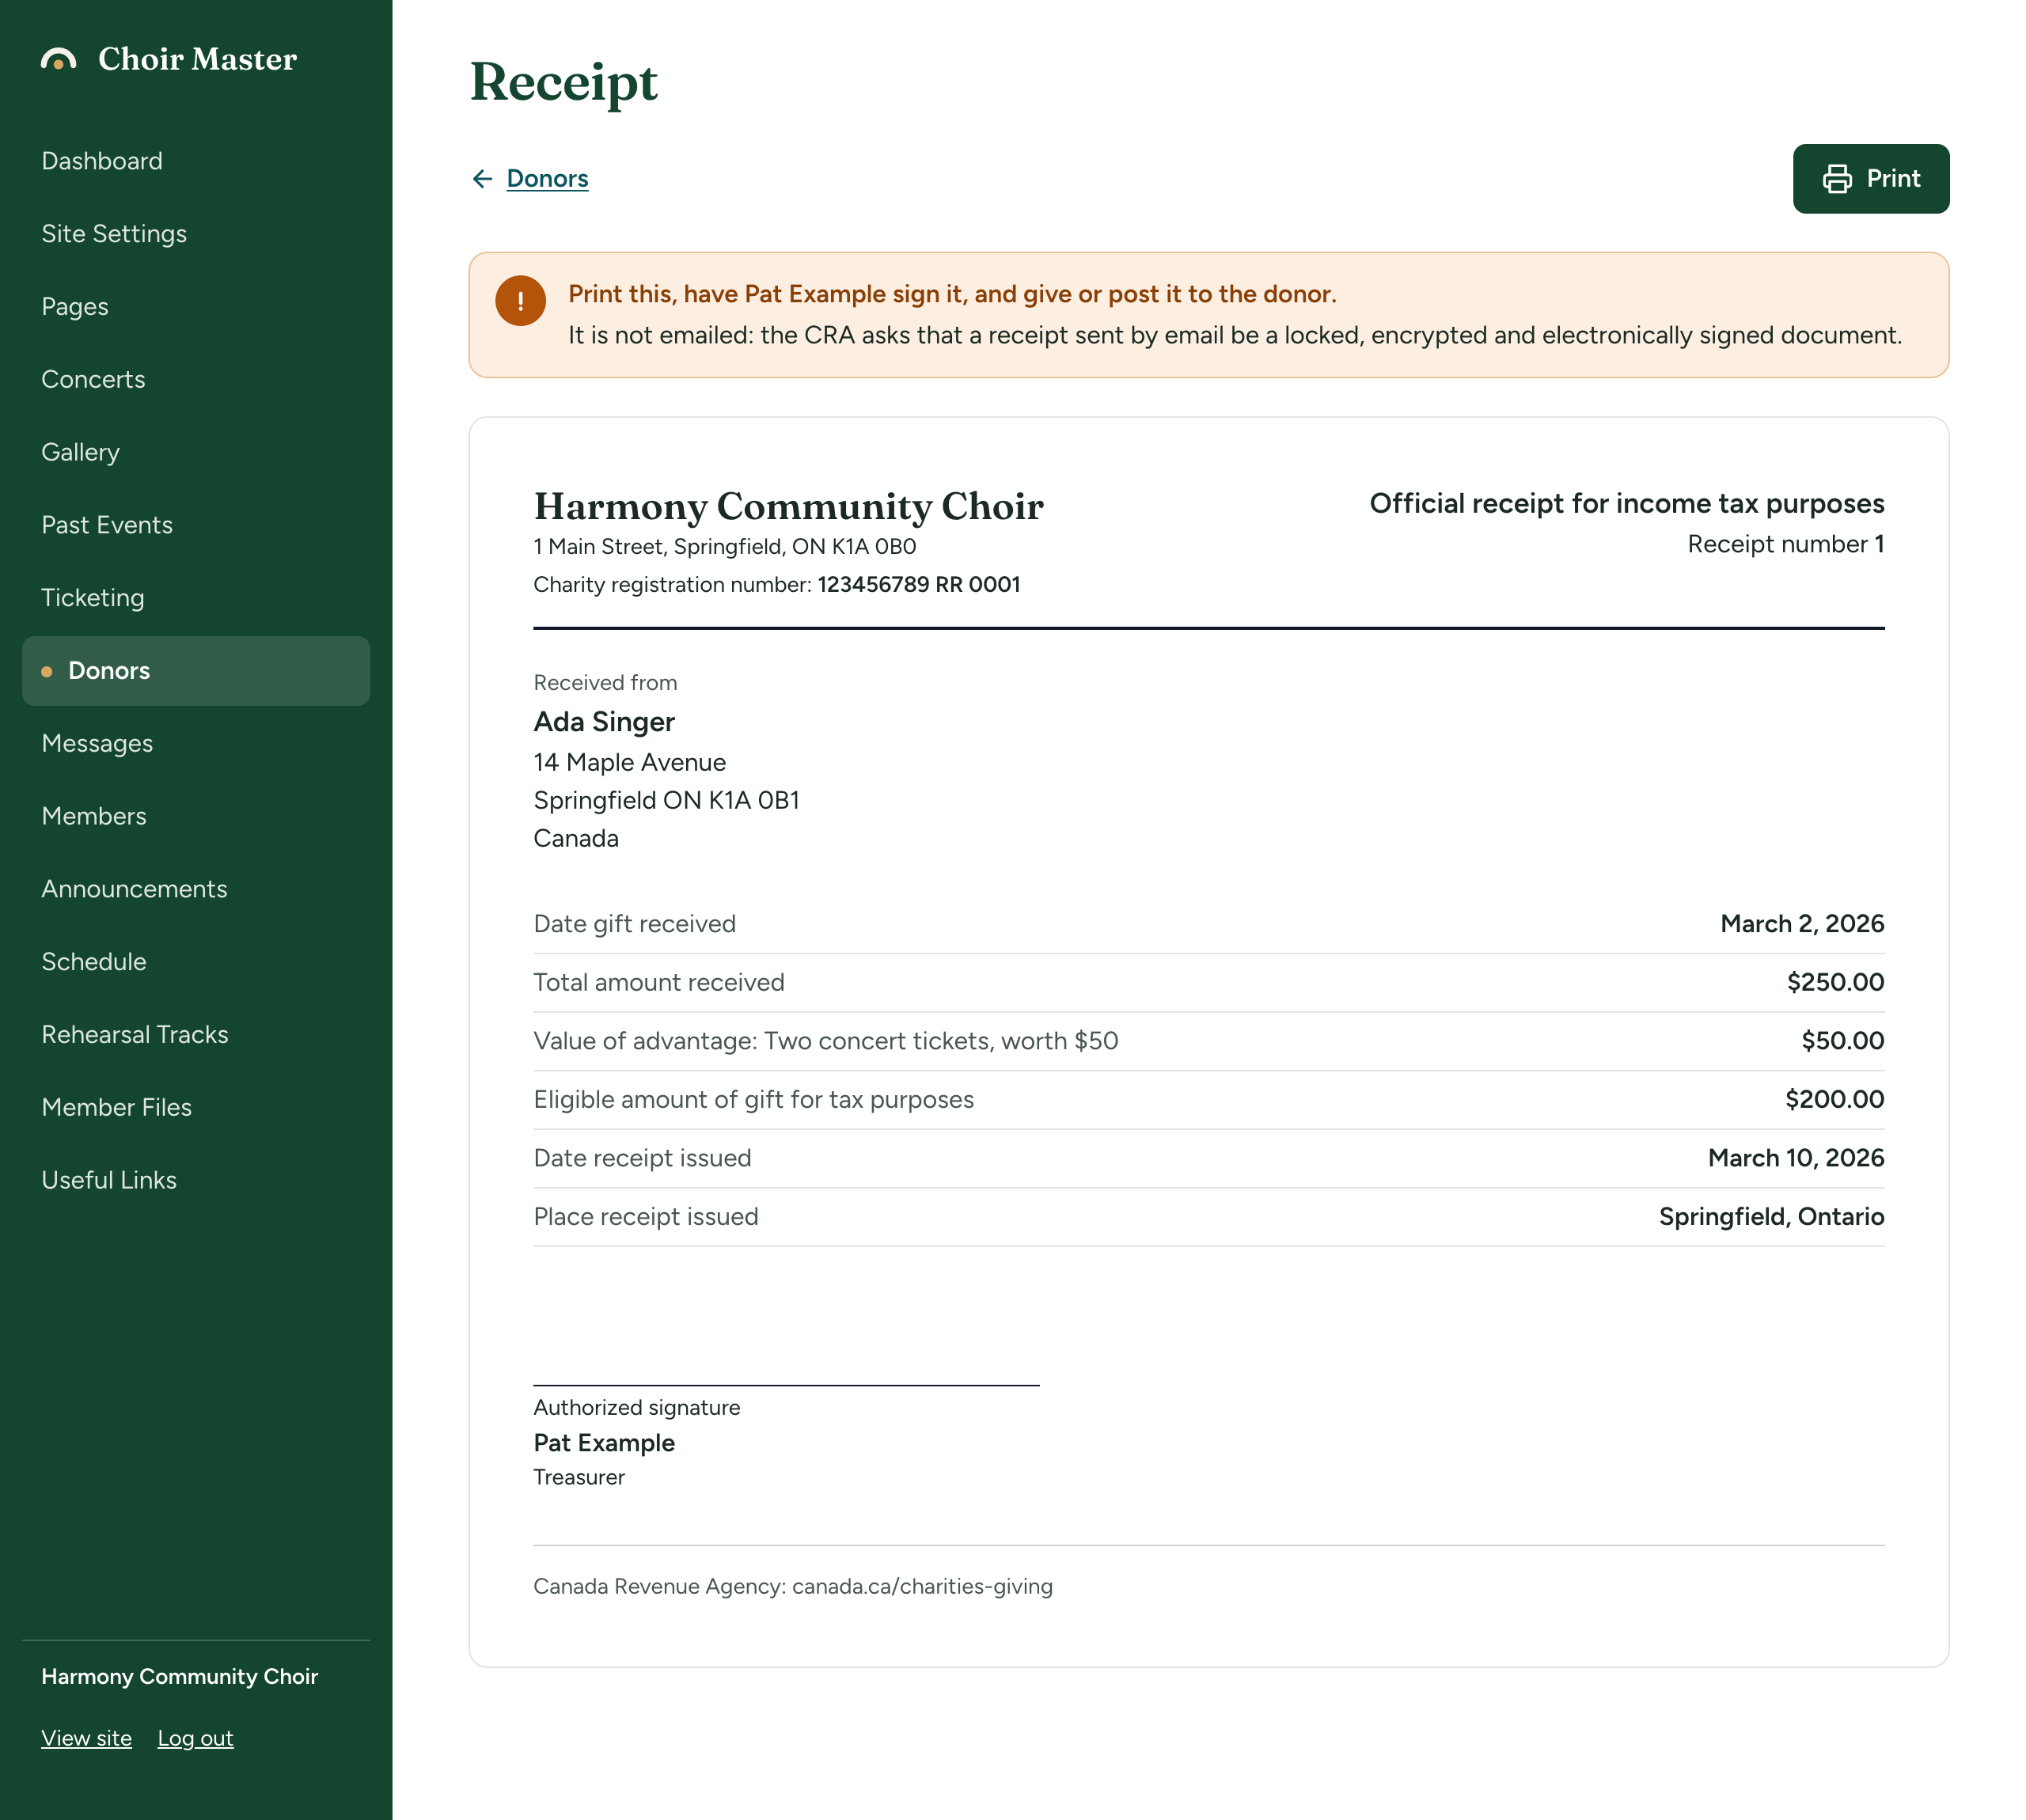Image resolution: width=2026 pixels, height=1820 pixels.
Task: Click Springfield, Ontario place value
Action: pyautogui.click(x=1771, y=1217)
